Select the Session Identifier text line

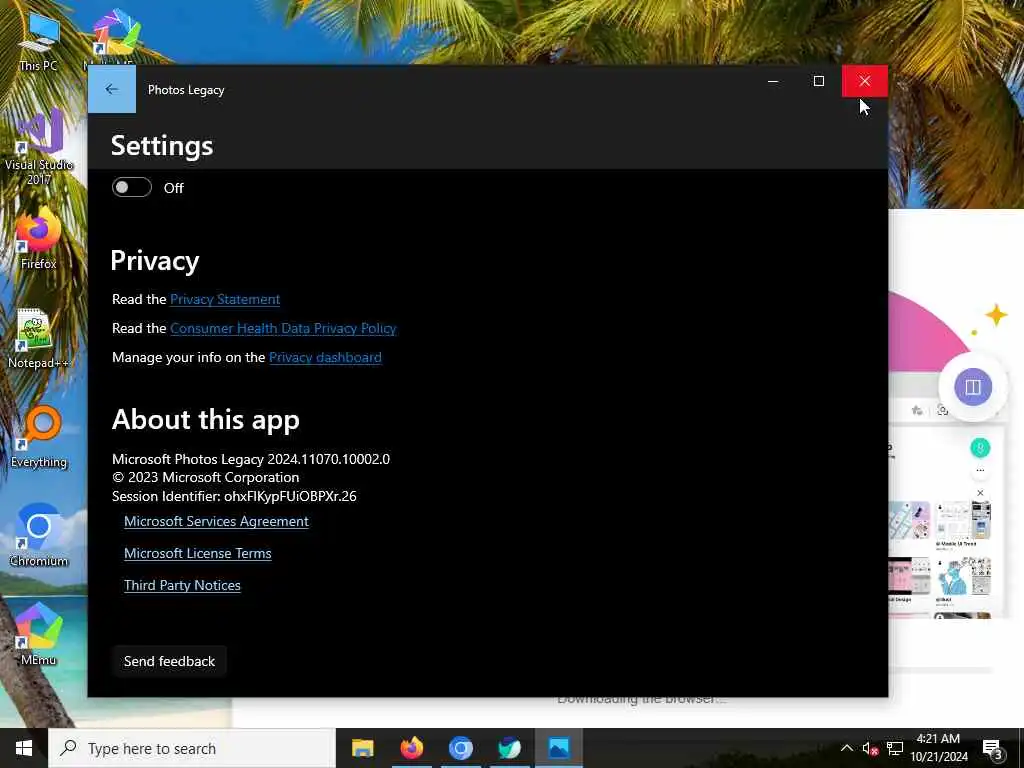234,496
